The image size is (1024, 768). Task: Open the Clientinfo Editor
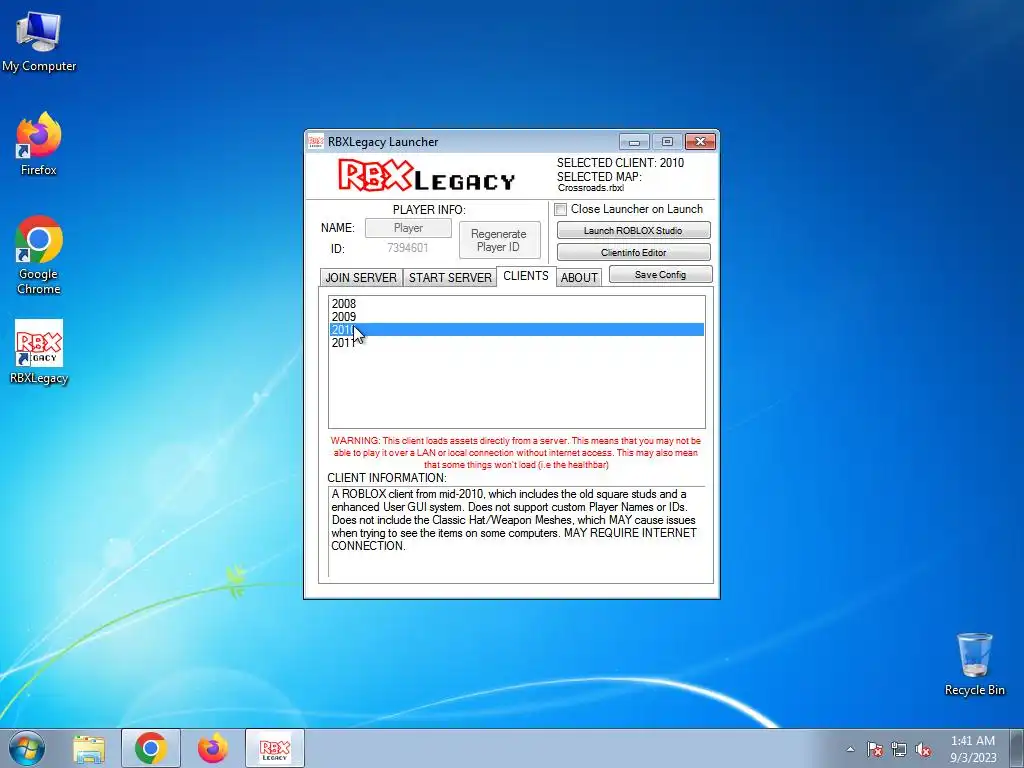point(633,253)
